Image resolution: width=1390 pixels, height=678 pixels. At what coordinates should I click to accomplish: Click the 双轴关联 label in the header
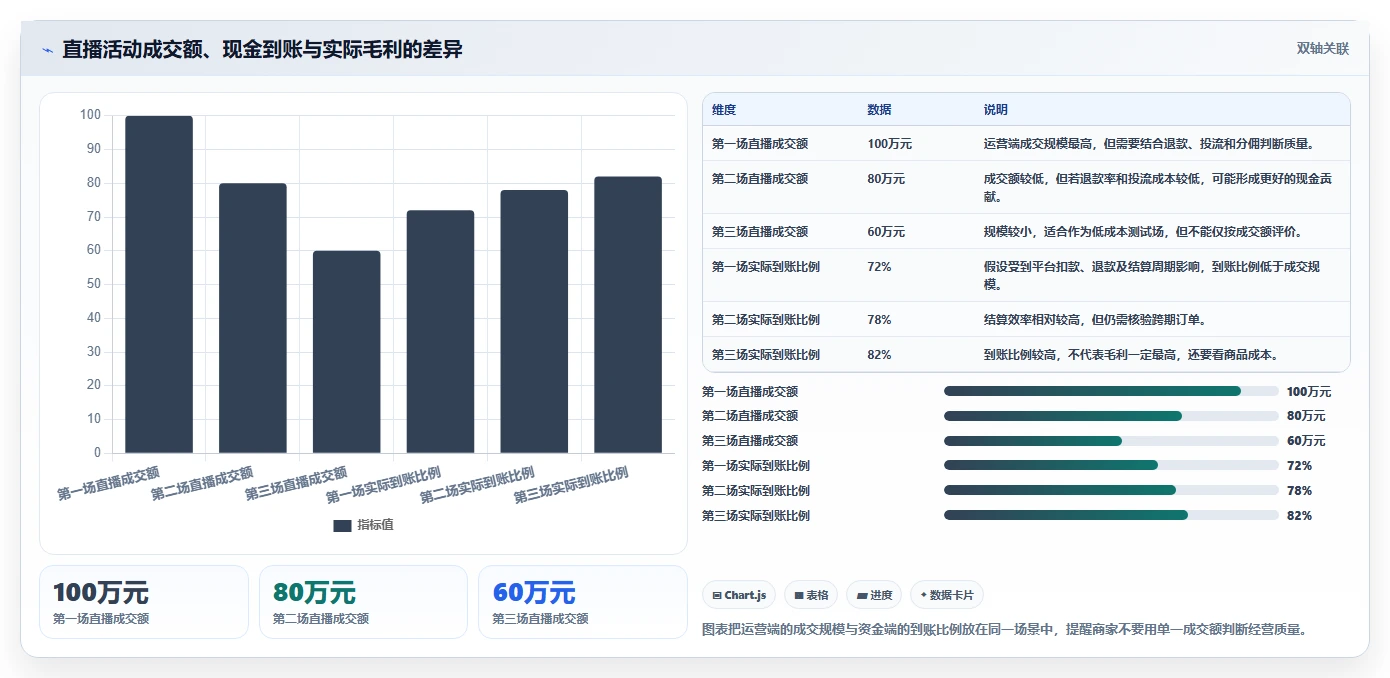coord(1323,49)
